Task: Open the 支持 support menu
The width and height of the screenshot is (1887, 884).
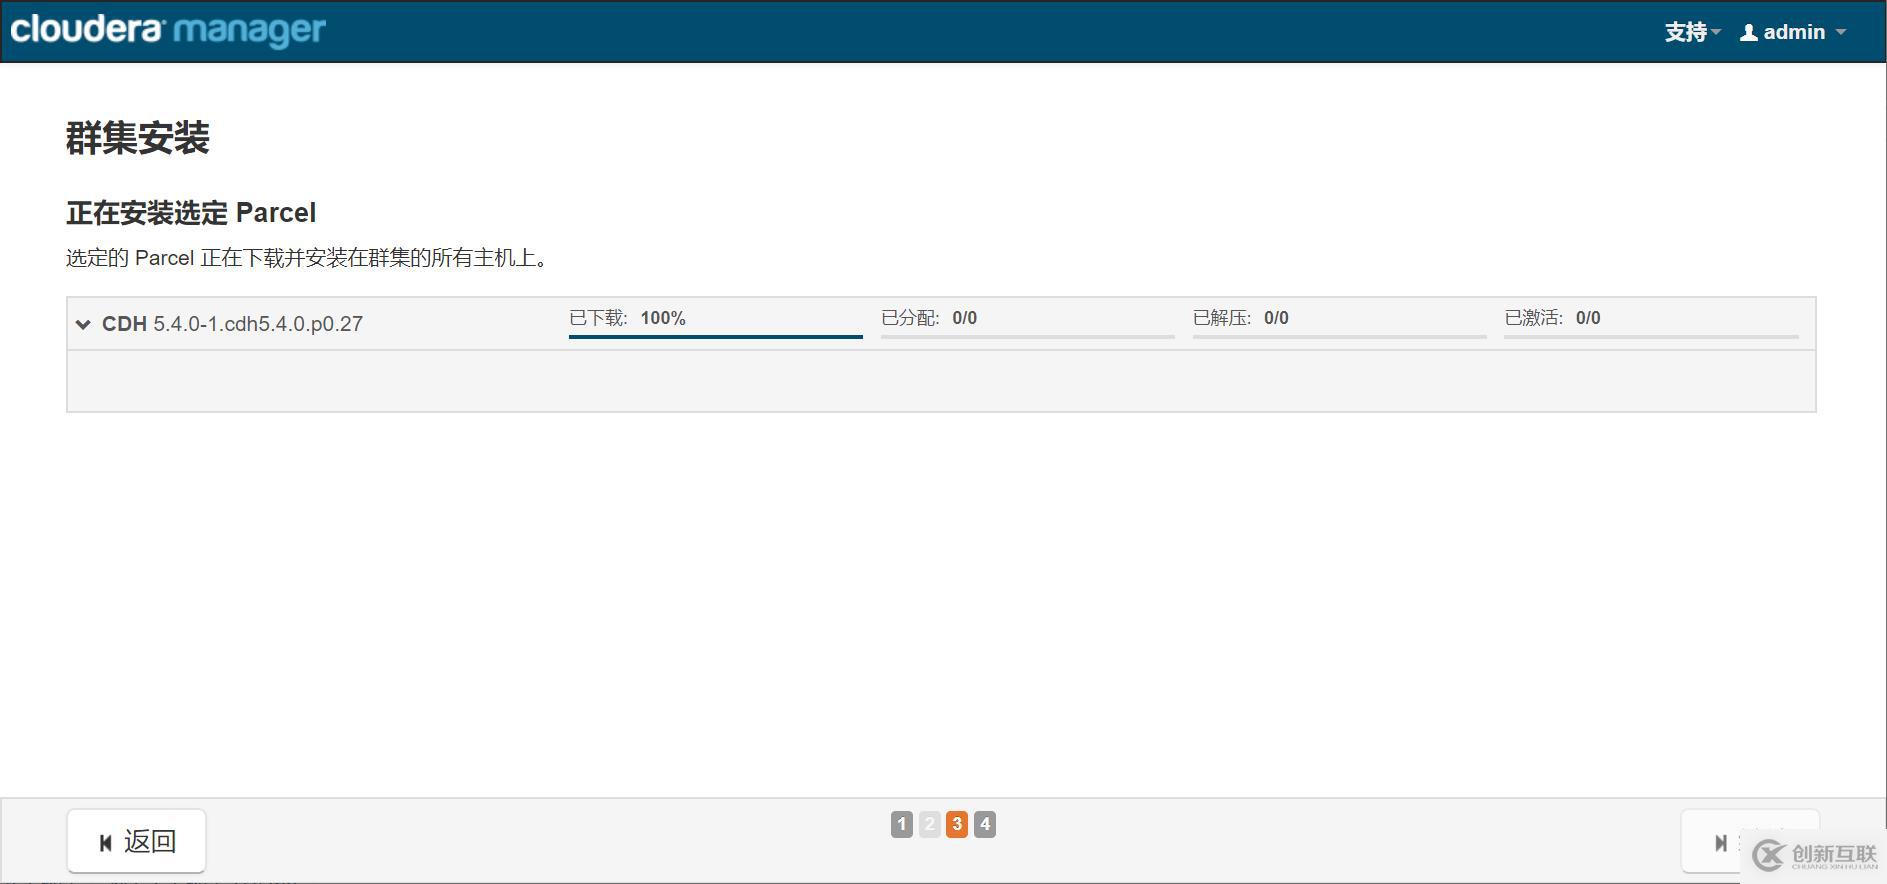Action: [x=1692, y=32]
